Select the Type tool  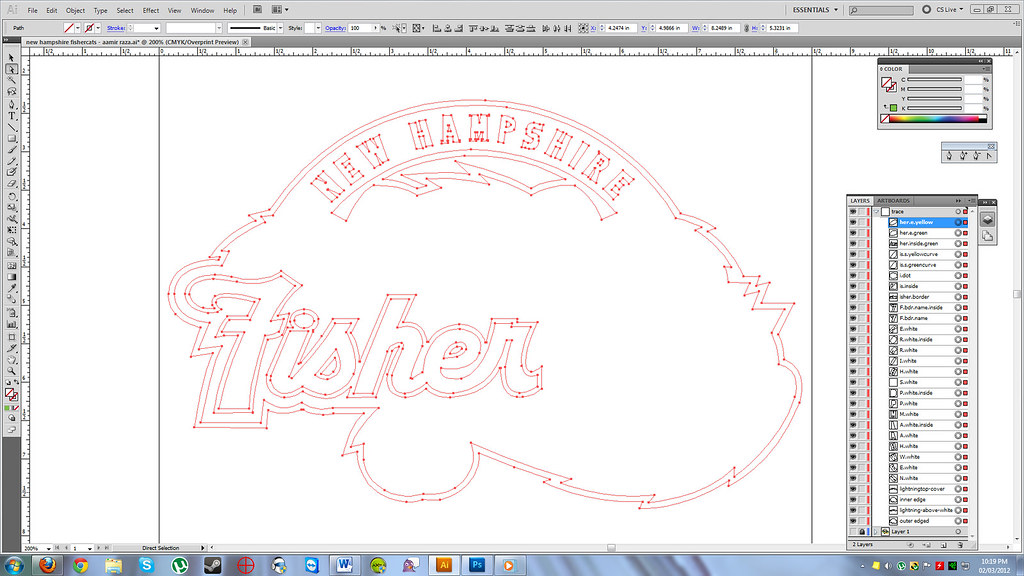click(11, 116)
